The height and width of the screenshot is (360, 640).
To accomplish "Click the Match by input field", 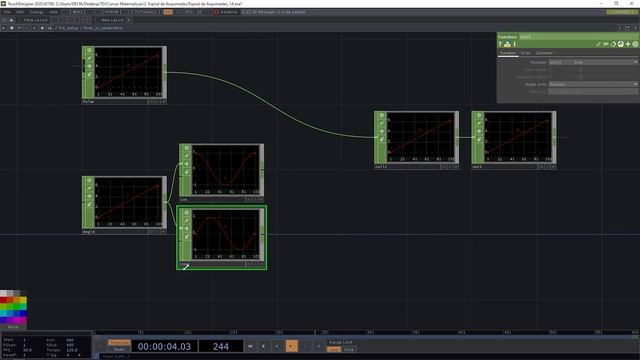I will coord(593,91).
